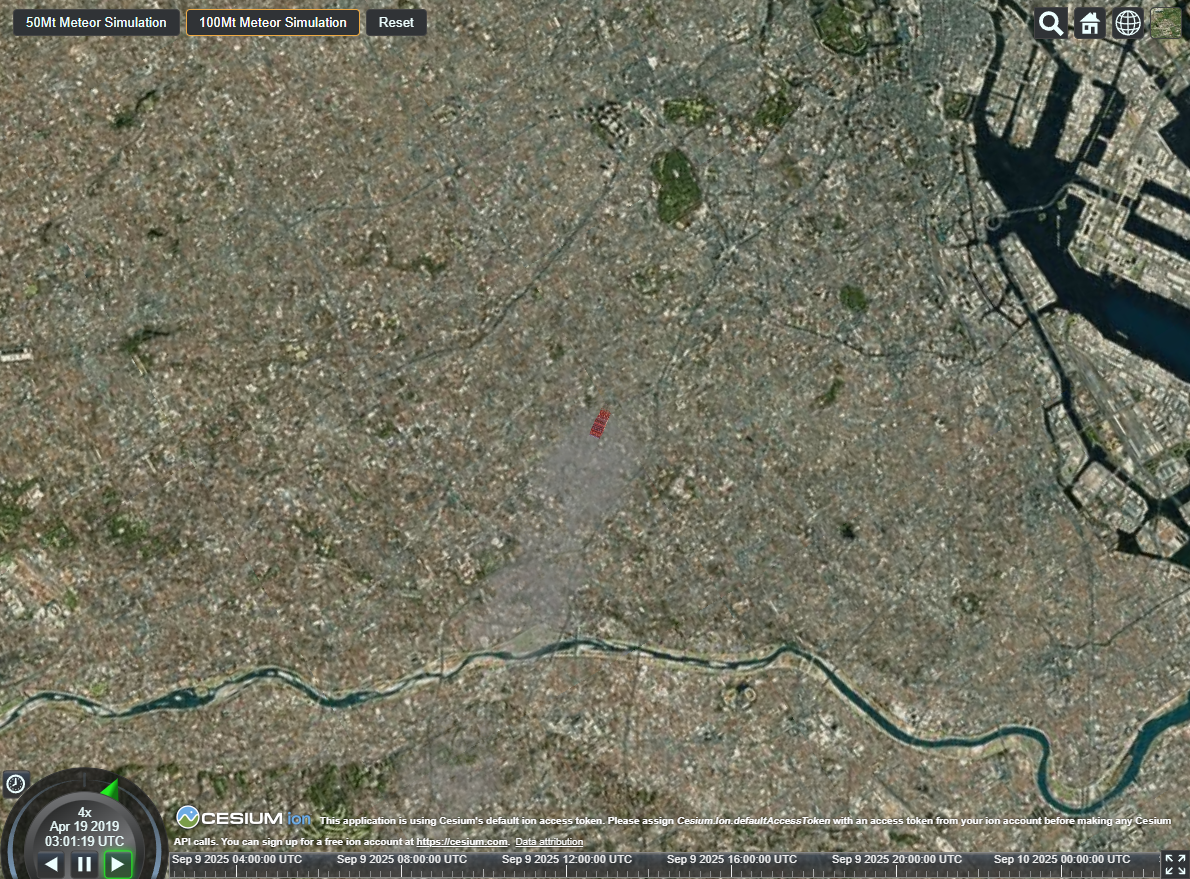Click the Reset button
Image resolution: width=1190 pixels, height=879 pixels.
coord(396,23)
